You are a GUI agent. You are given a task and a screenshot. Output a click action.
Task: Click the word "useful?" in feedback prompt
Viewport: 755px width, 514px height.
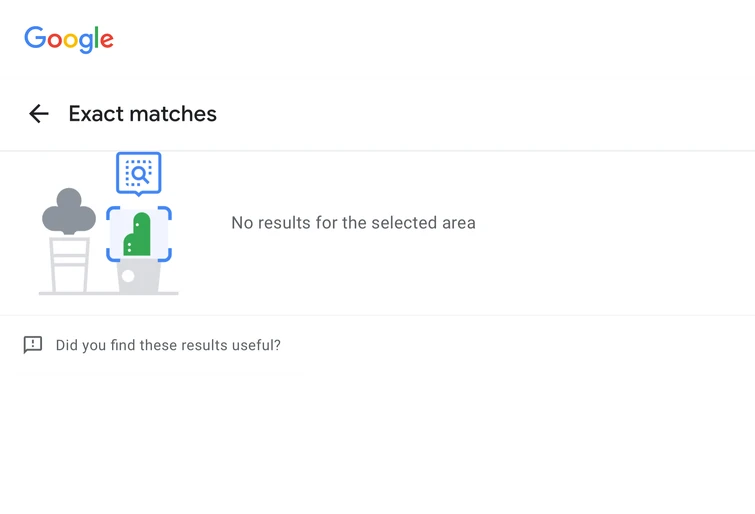[256, 345]
